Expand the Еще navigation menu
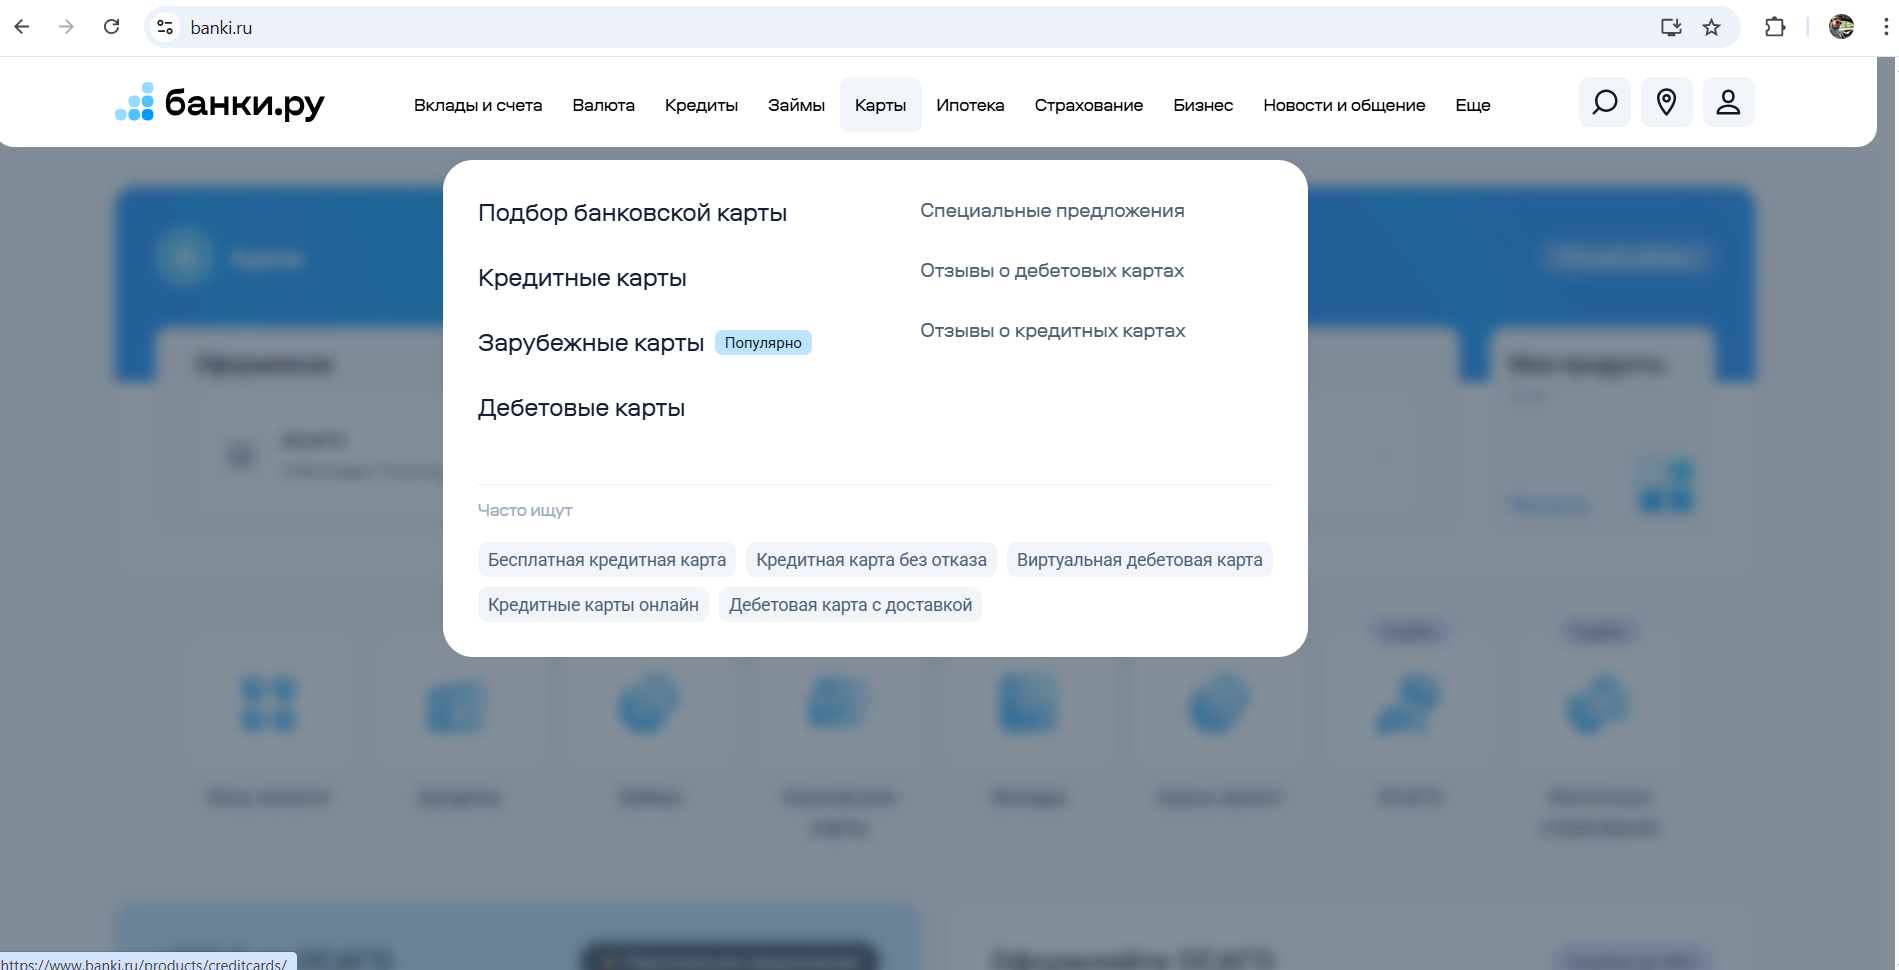This screenshot has width=1899, height=970. (x=1472, y=105)
